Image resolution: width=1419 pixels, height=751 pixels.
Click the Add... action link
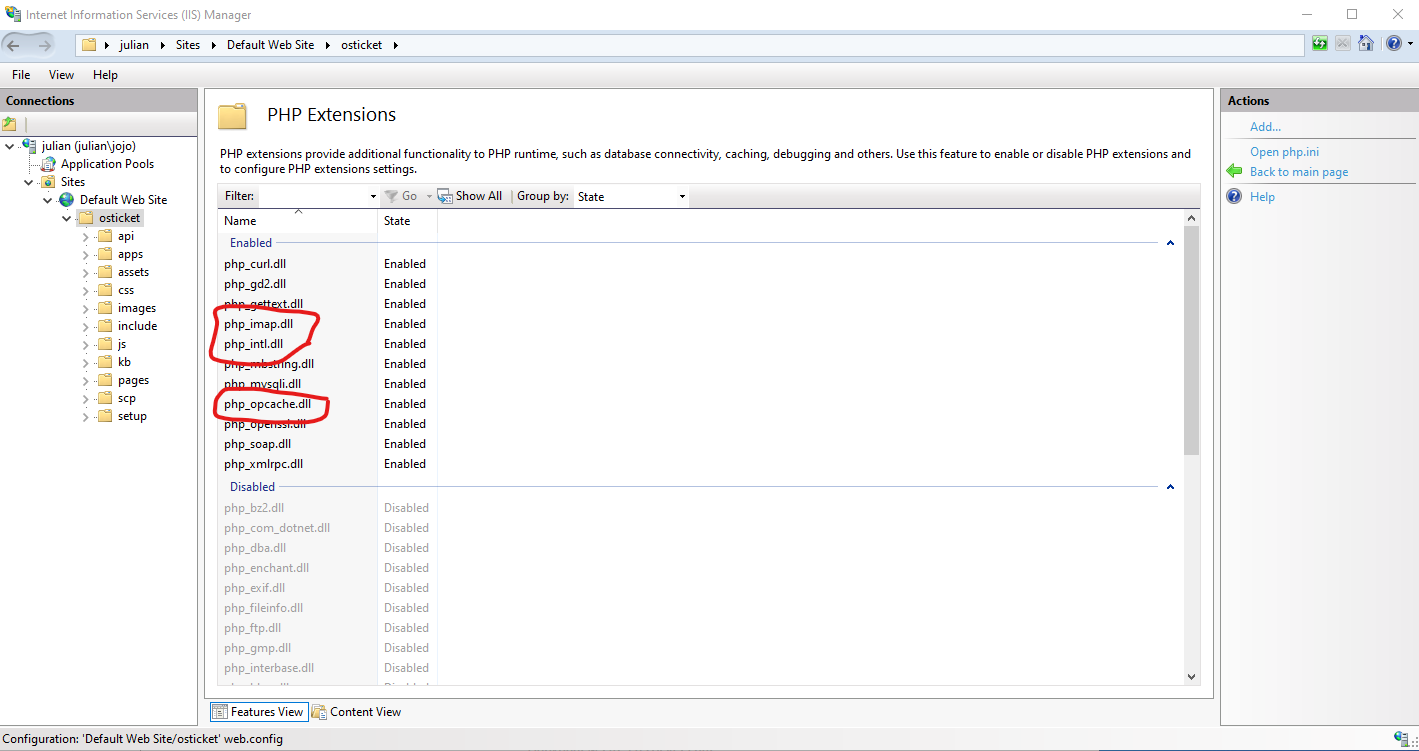[1265, 127]
